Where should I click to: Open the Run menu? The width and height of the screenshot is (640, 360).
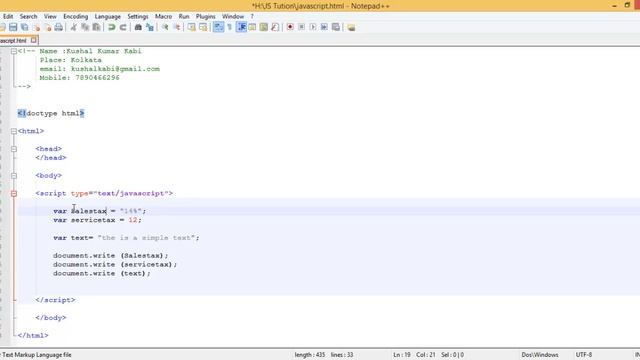184,16
